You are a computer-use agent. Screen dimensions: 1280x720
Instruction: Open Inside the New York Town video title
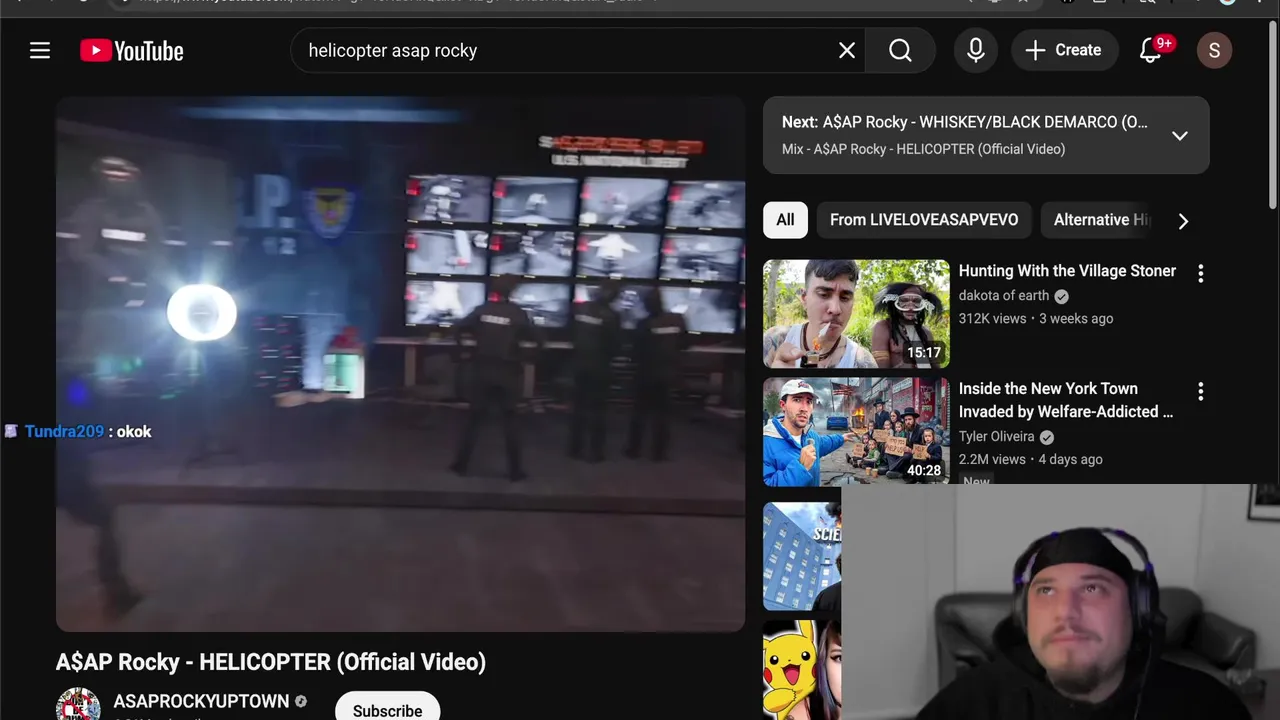coord(1066,400)
